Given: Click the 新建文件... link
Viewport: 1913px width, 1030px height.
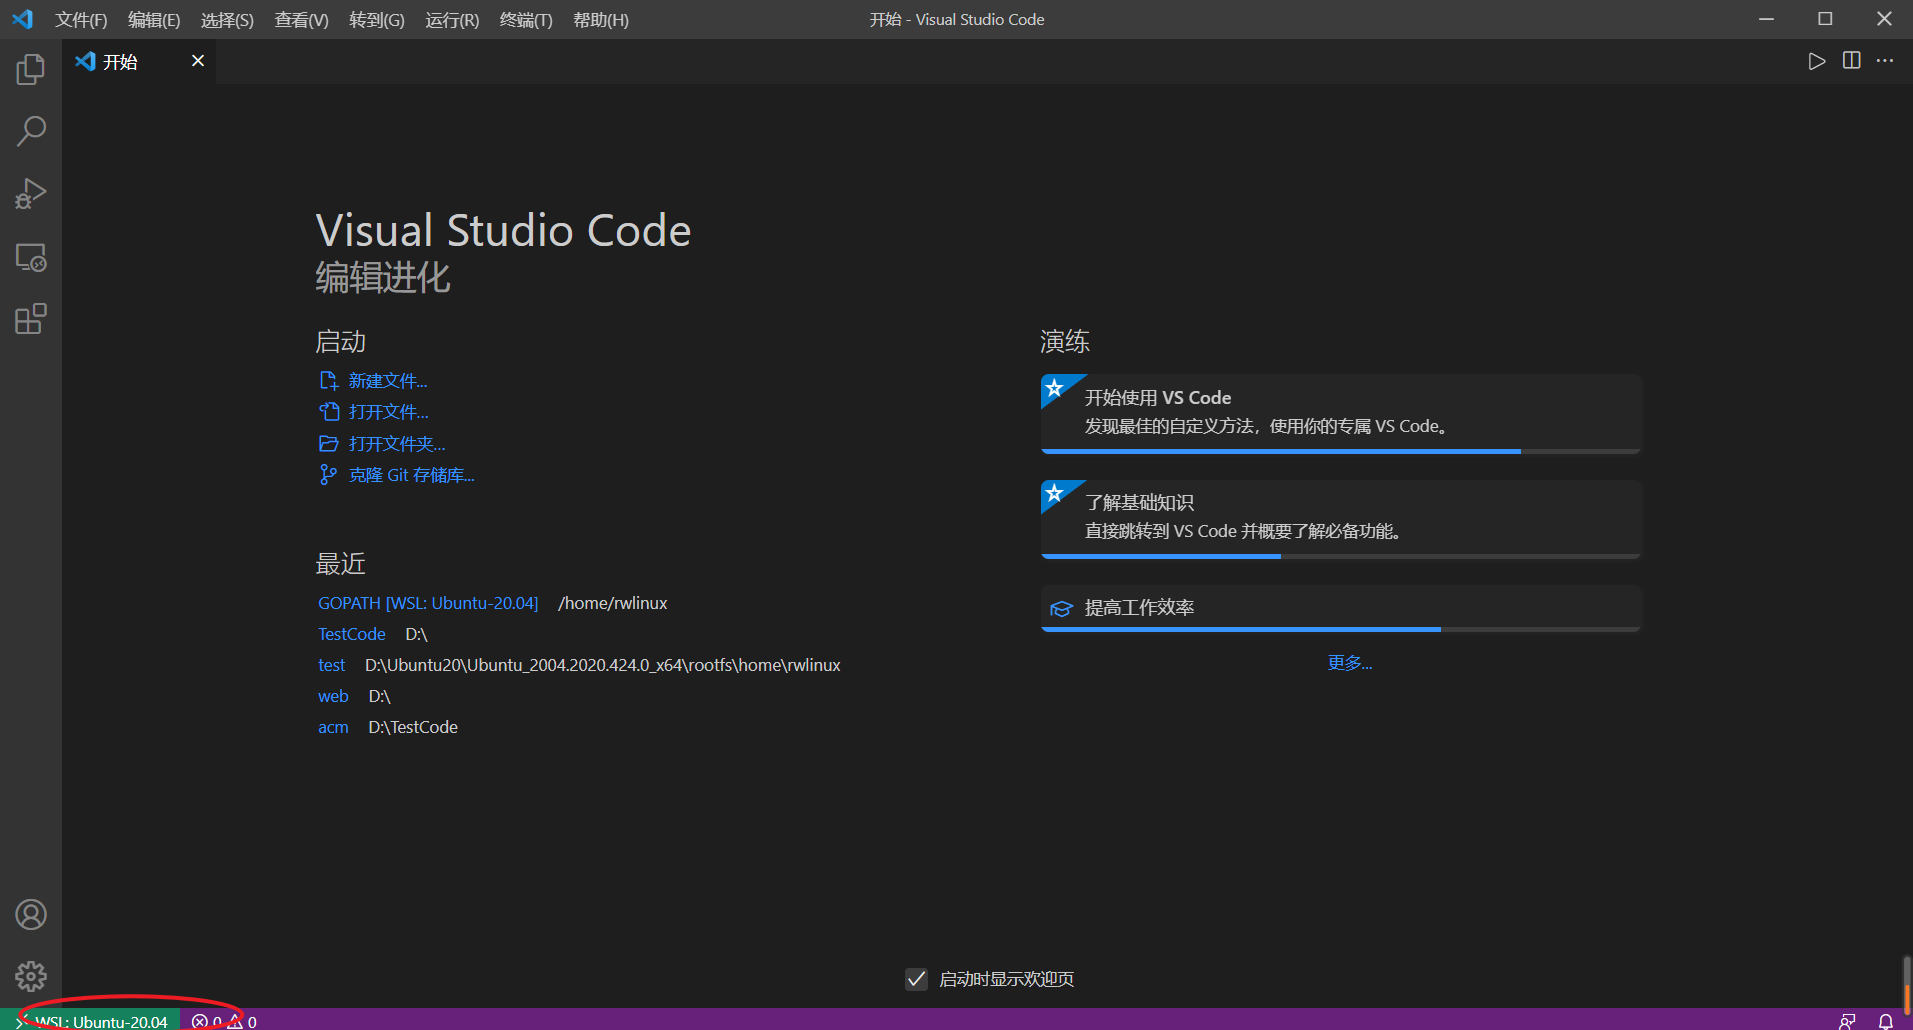Looking at the screenshot, I should point(388,381).
